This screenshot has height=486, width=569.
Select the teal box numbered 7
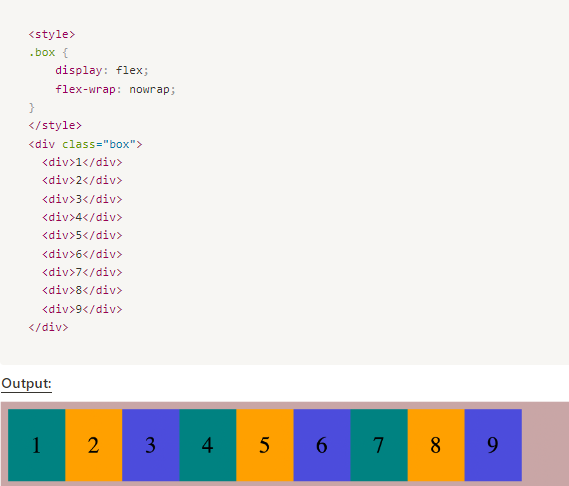click(x=379, y=445)
